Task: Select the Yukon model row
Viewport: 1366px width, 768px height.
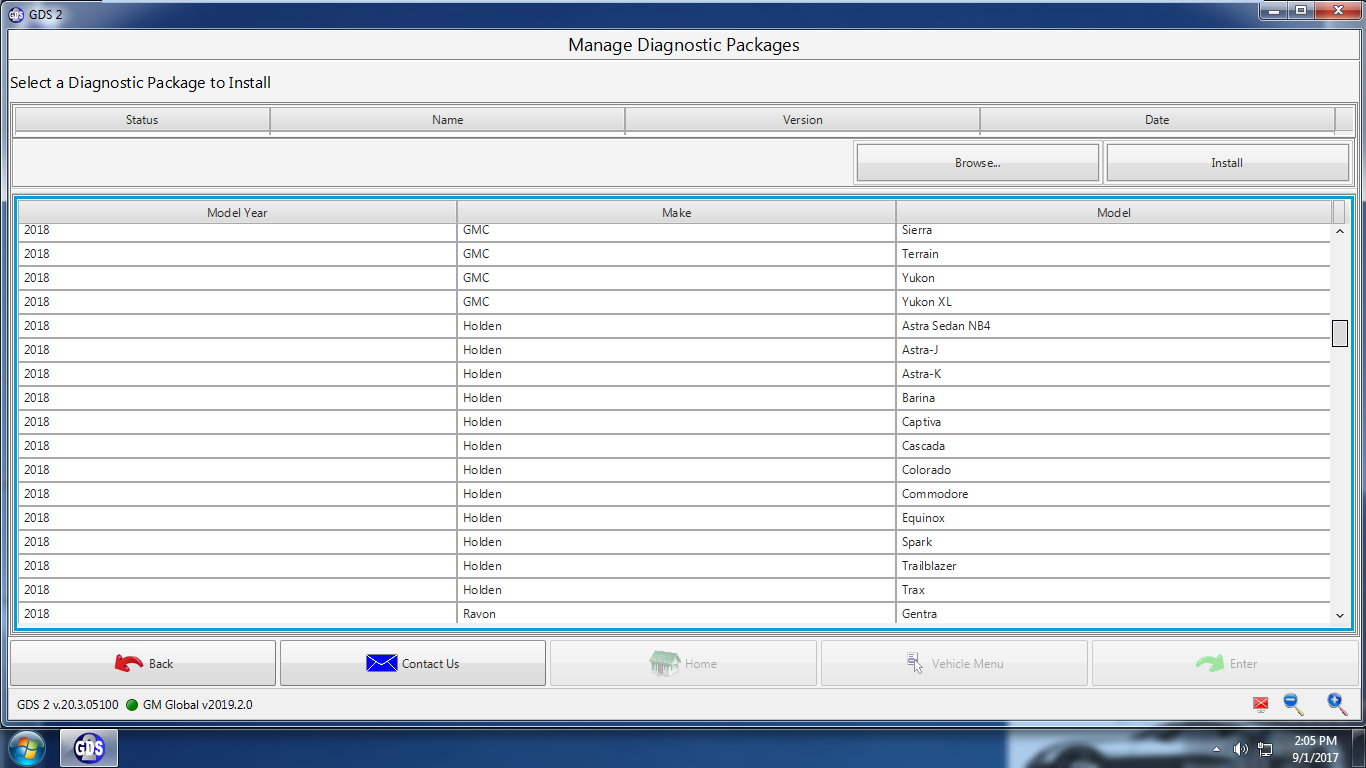Action: (x=674, y=278)
